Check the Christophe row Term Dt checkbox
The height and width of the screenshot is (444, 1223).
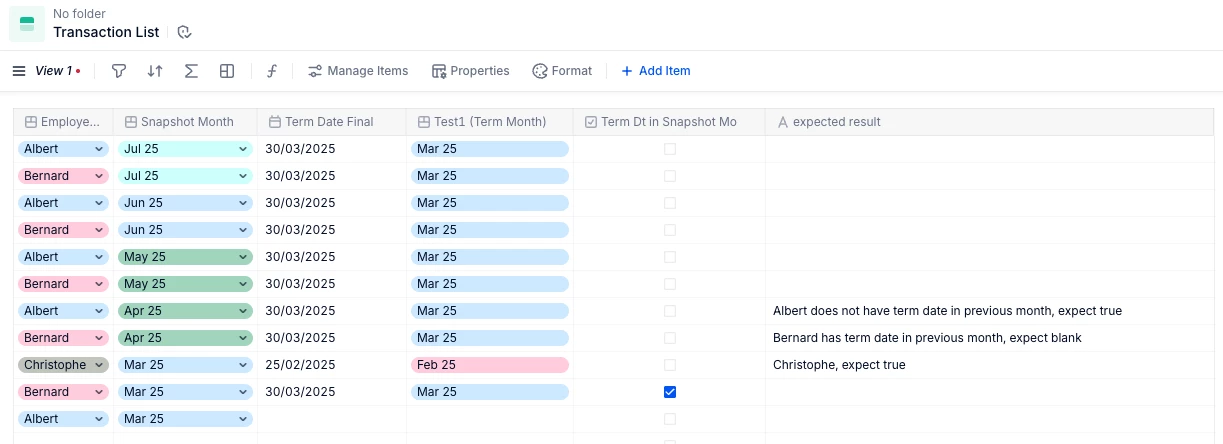[x=670, y=365]
